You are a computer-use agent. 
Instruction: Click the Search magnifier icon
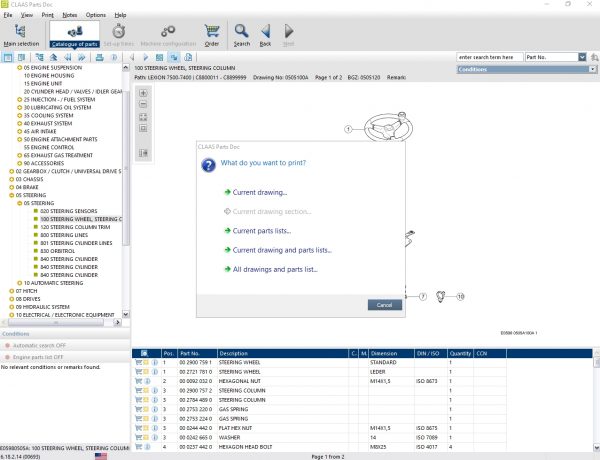pos(241,36)
